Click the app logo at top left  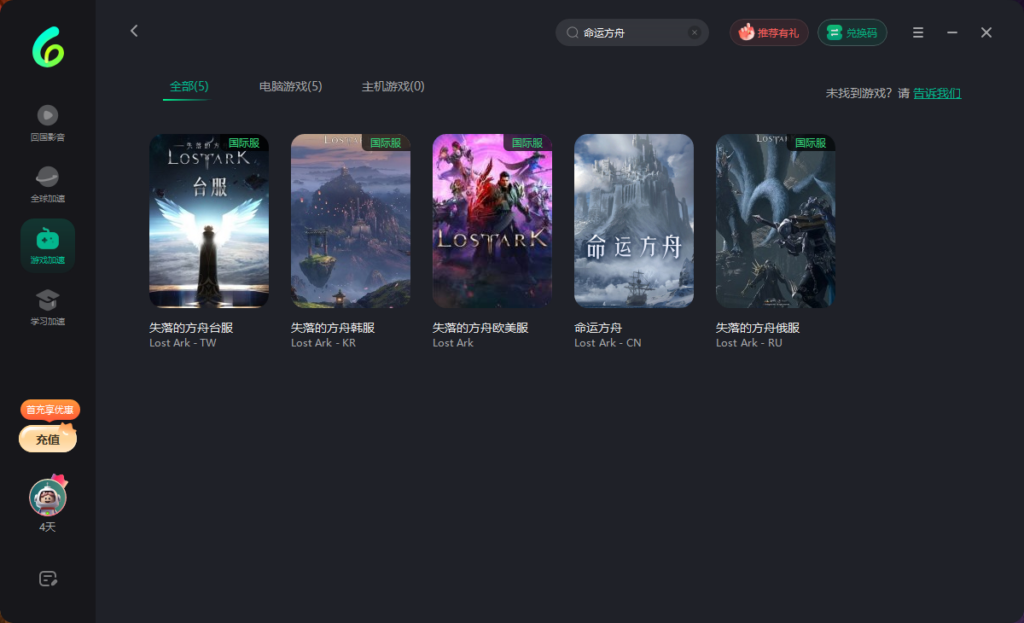(x=47, y=47)
